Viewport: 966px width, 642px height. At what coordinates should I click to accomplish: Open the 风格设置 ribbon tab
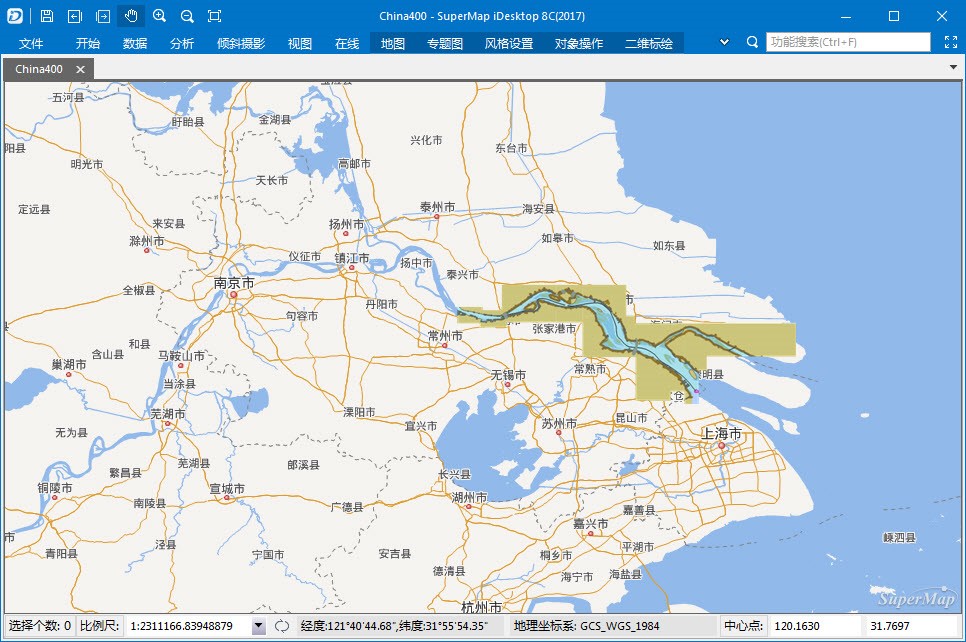coord(509,43)
